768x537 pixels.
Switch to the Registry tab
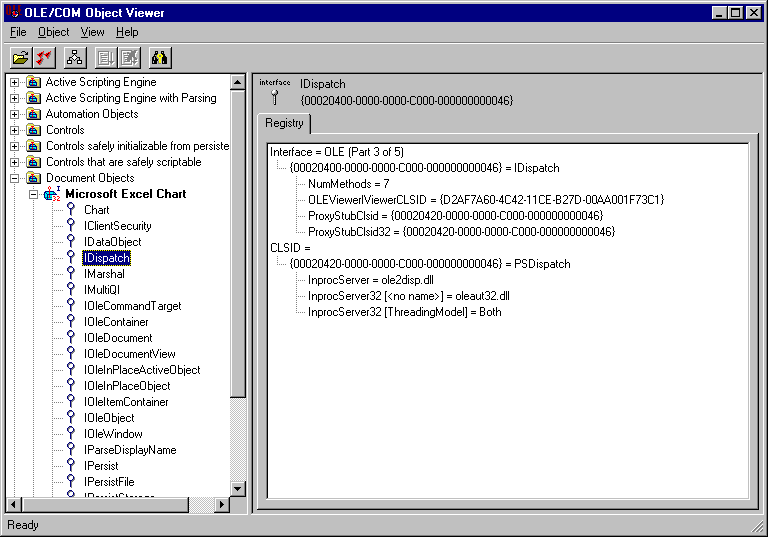284,123
